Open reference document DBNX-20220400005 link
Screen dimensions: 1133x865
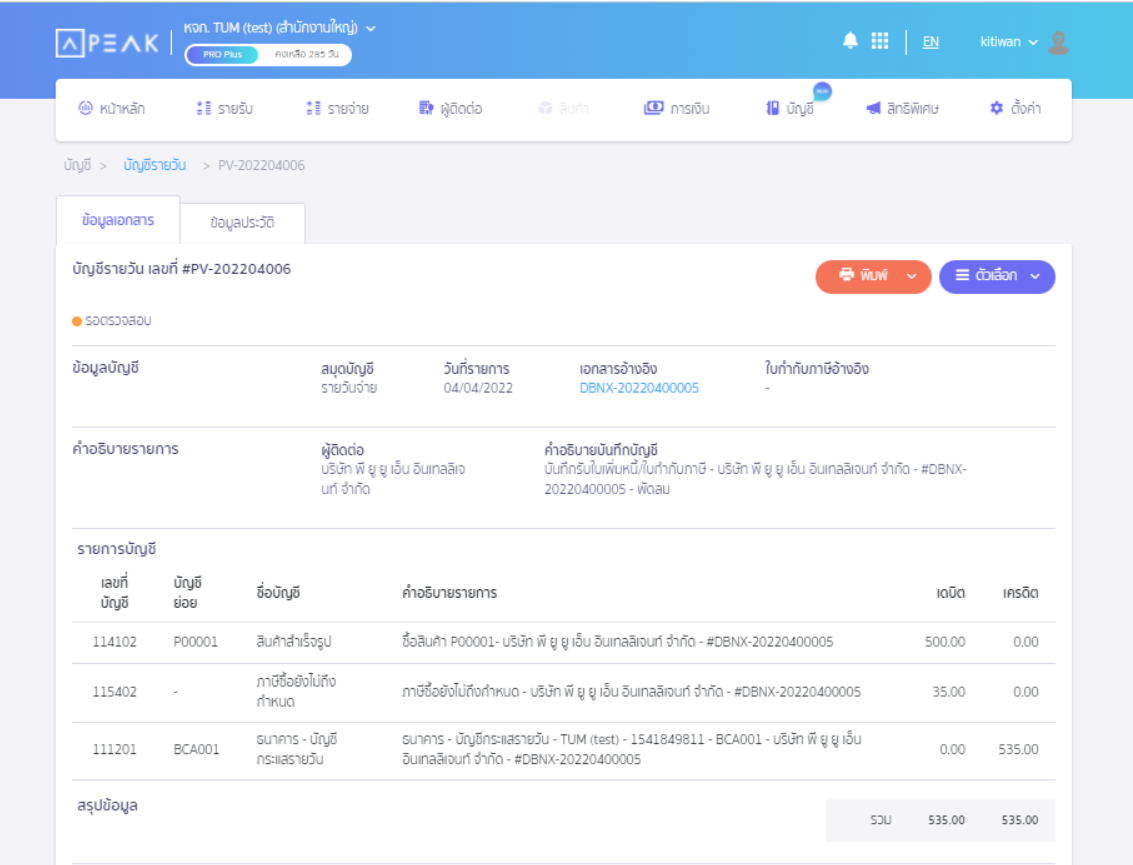(x=639, y=388)
